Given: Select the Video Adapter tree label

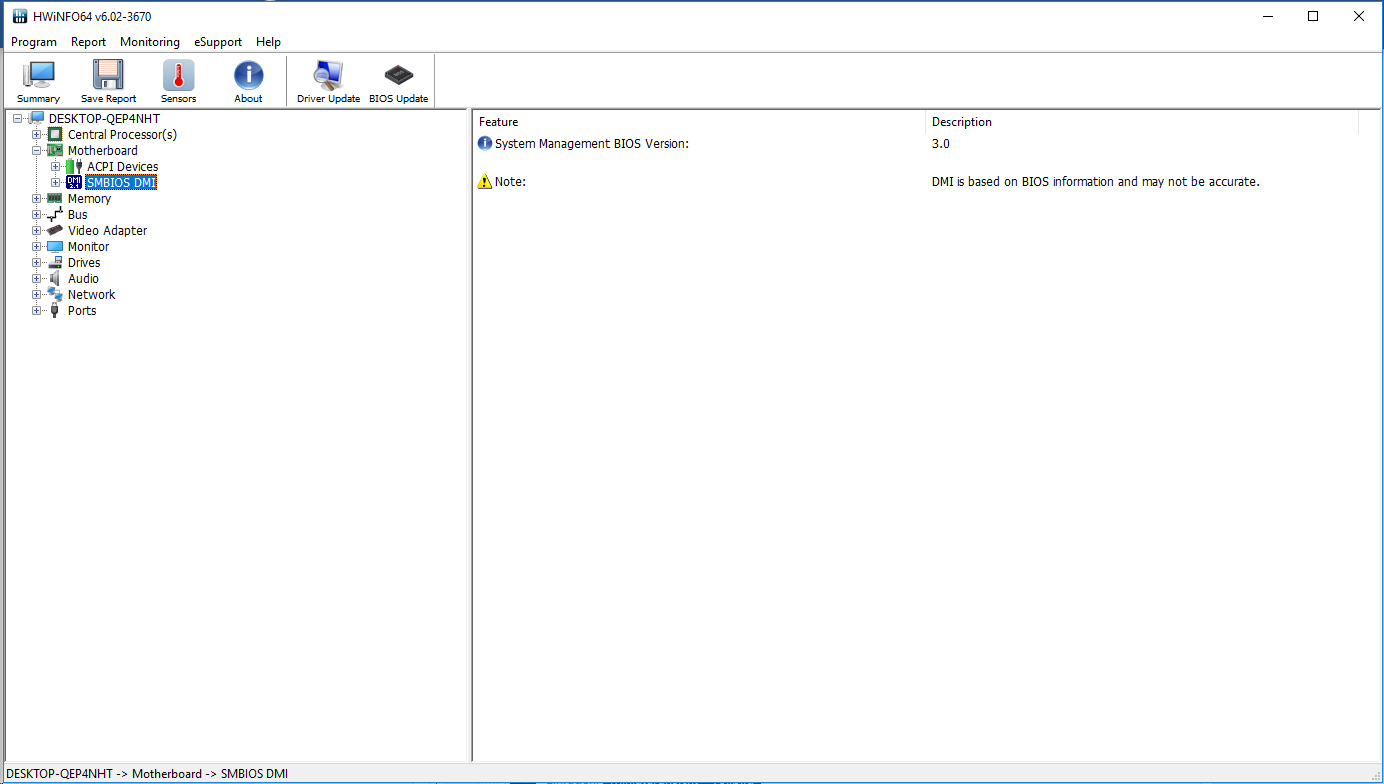Looking at the screenshot, I should pos(107,231).
